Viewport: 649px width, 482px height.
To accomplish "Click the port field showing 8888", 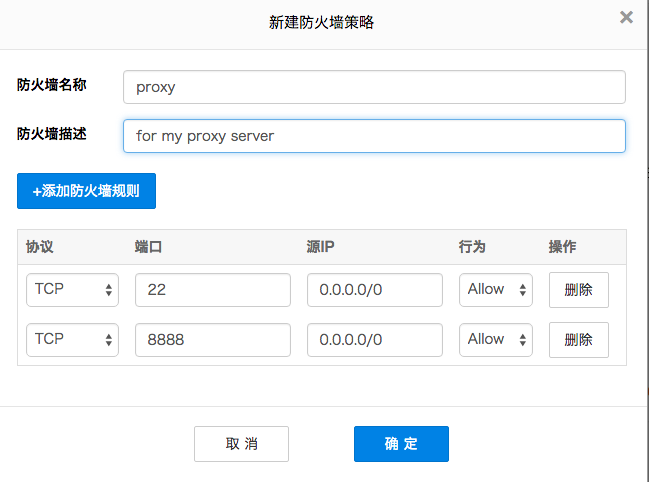I will click(x=213, y=340).
